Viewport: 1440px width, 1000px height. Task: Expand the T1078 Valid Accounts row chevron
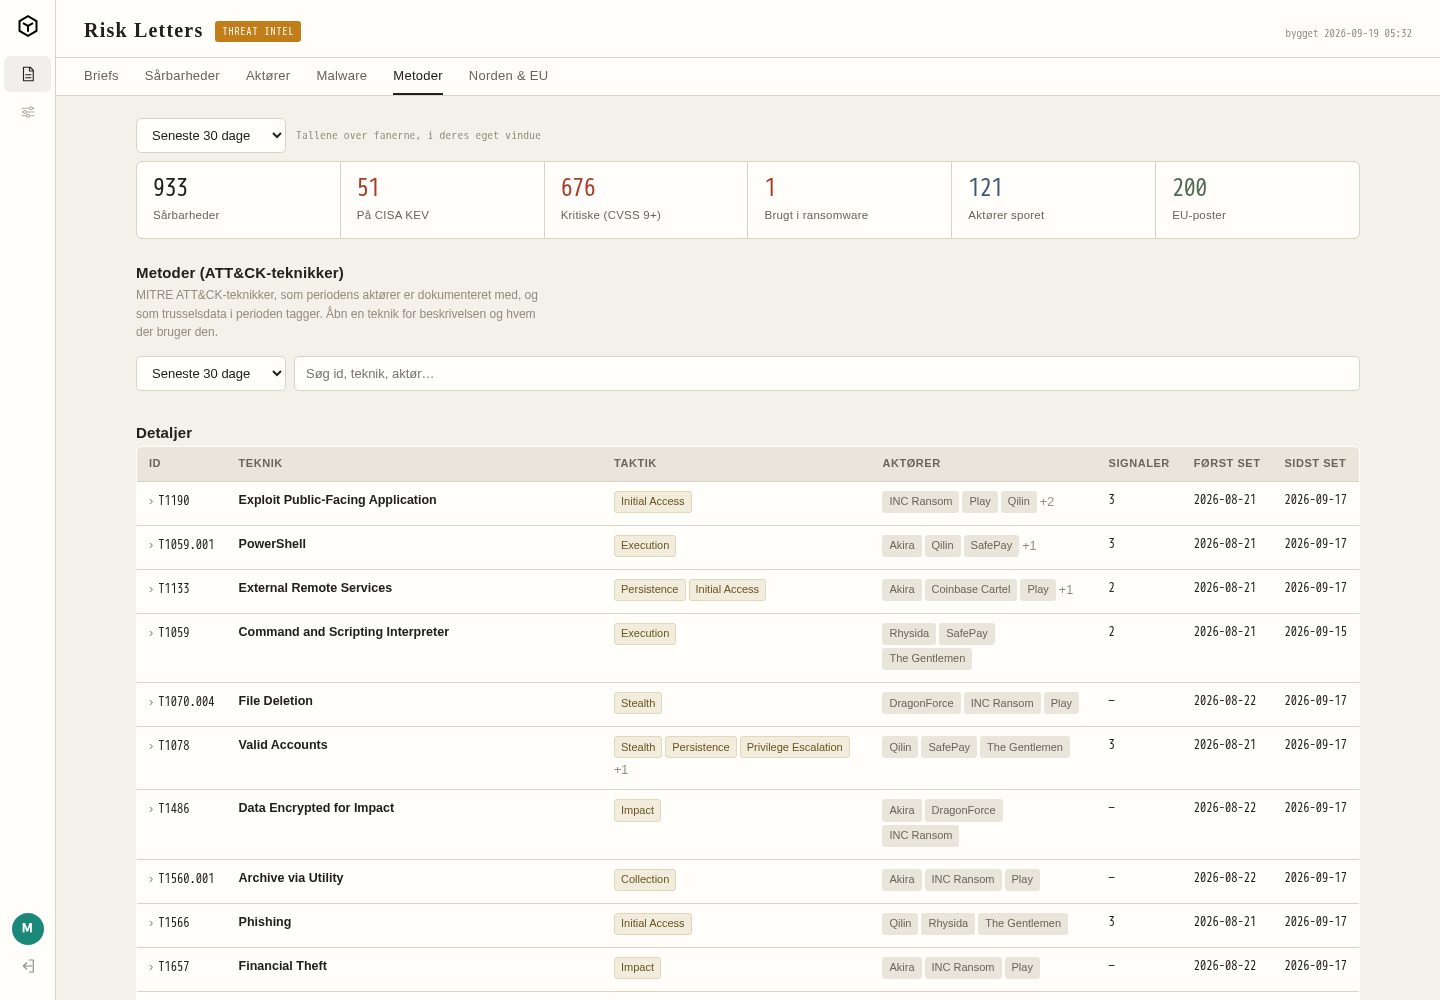click(151, 746)
